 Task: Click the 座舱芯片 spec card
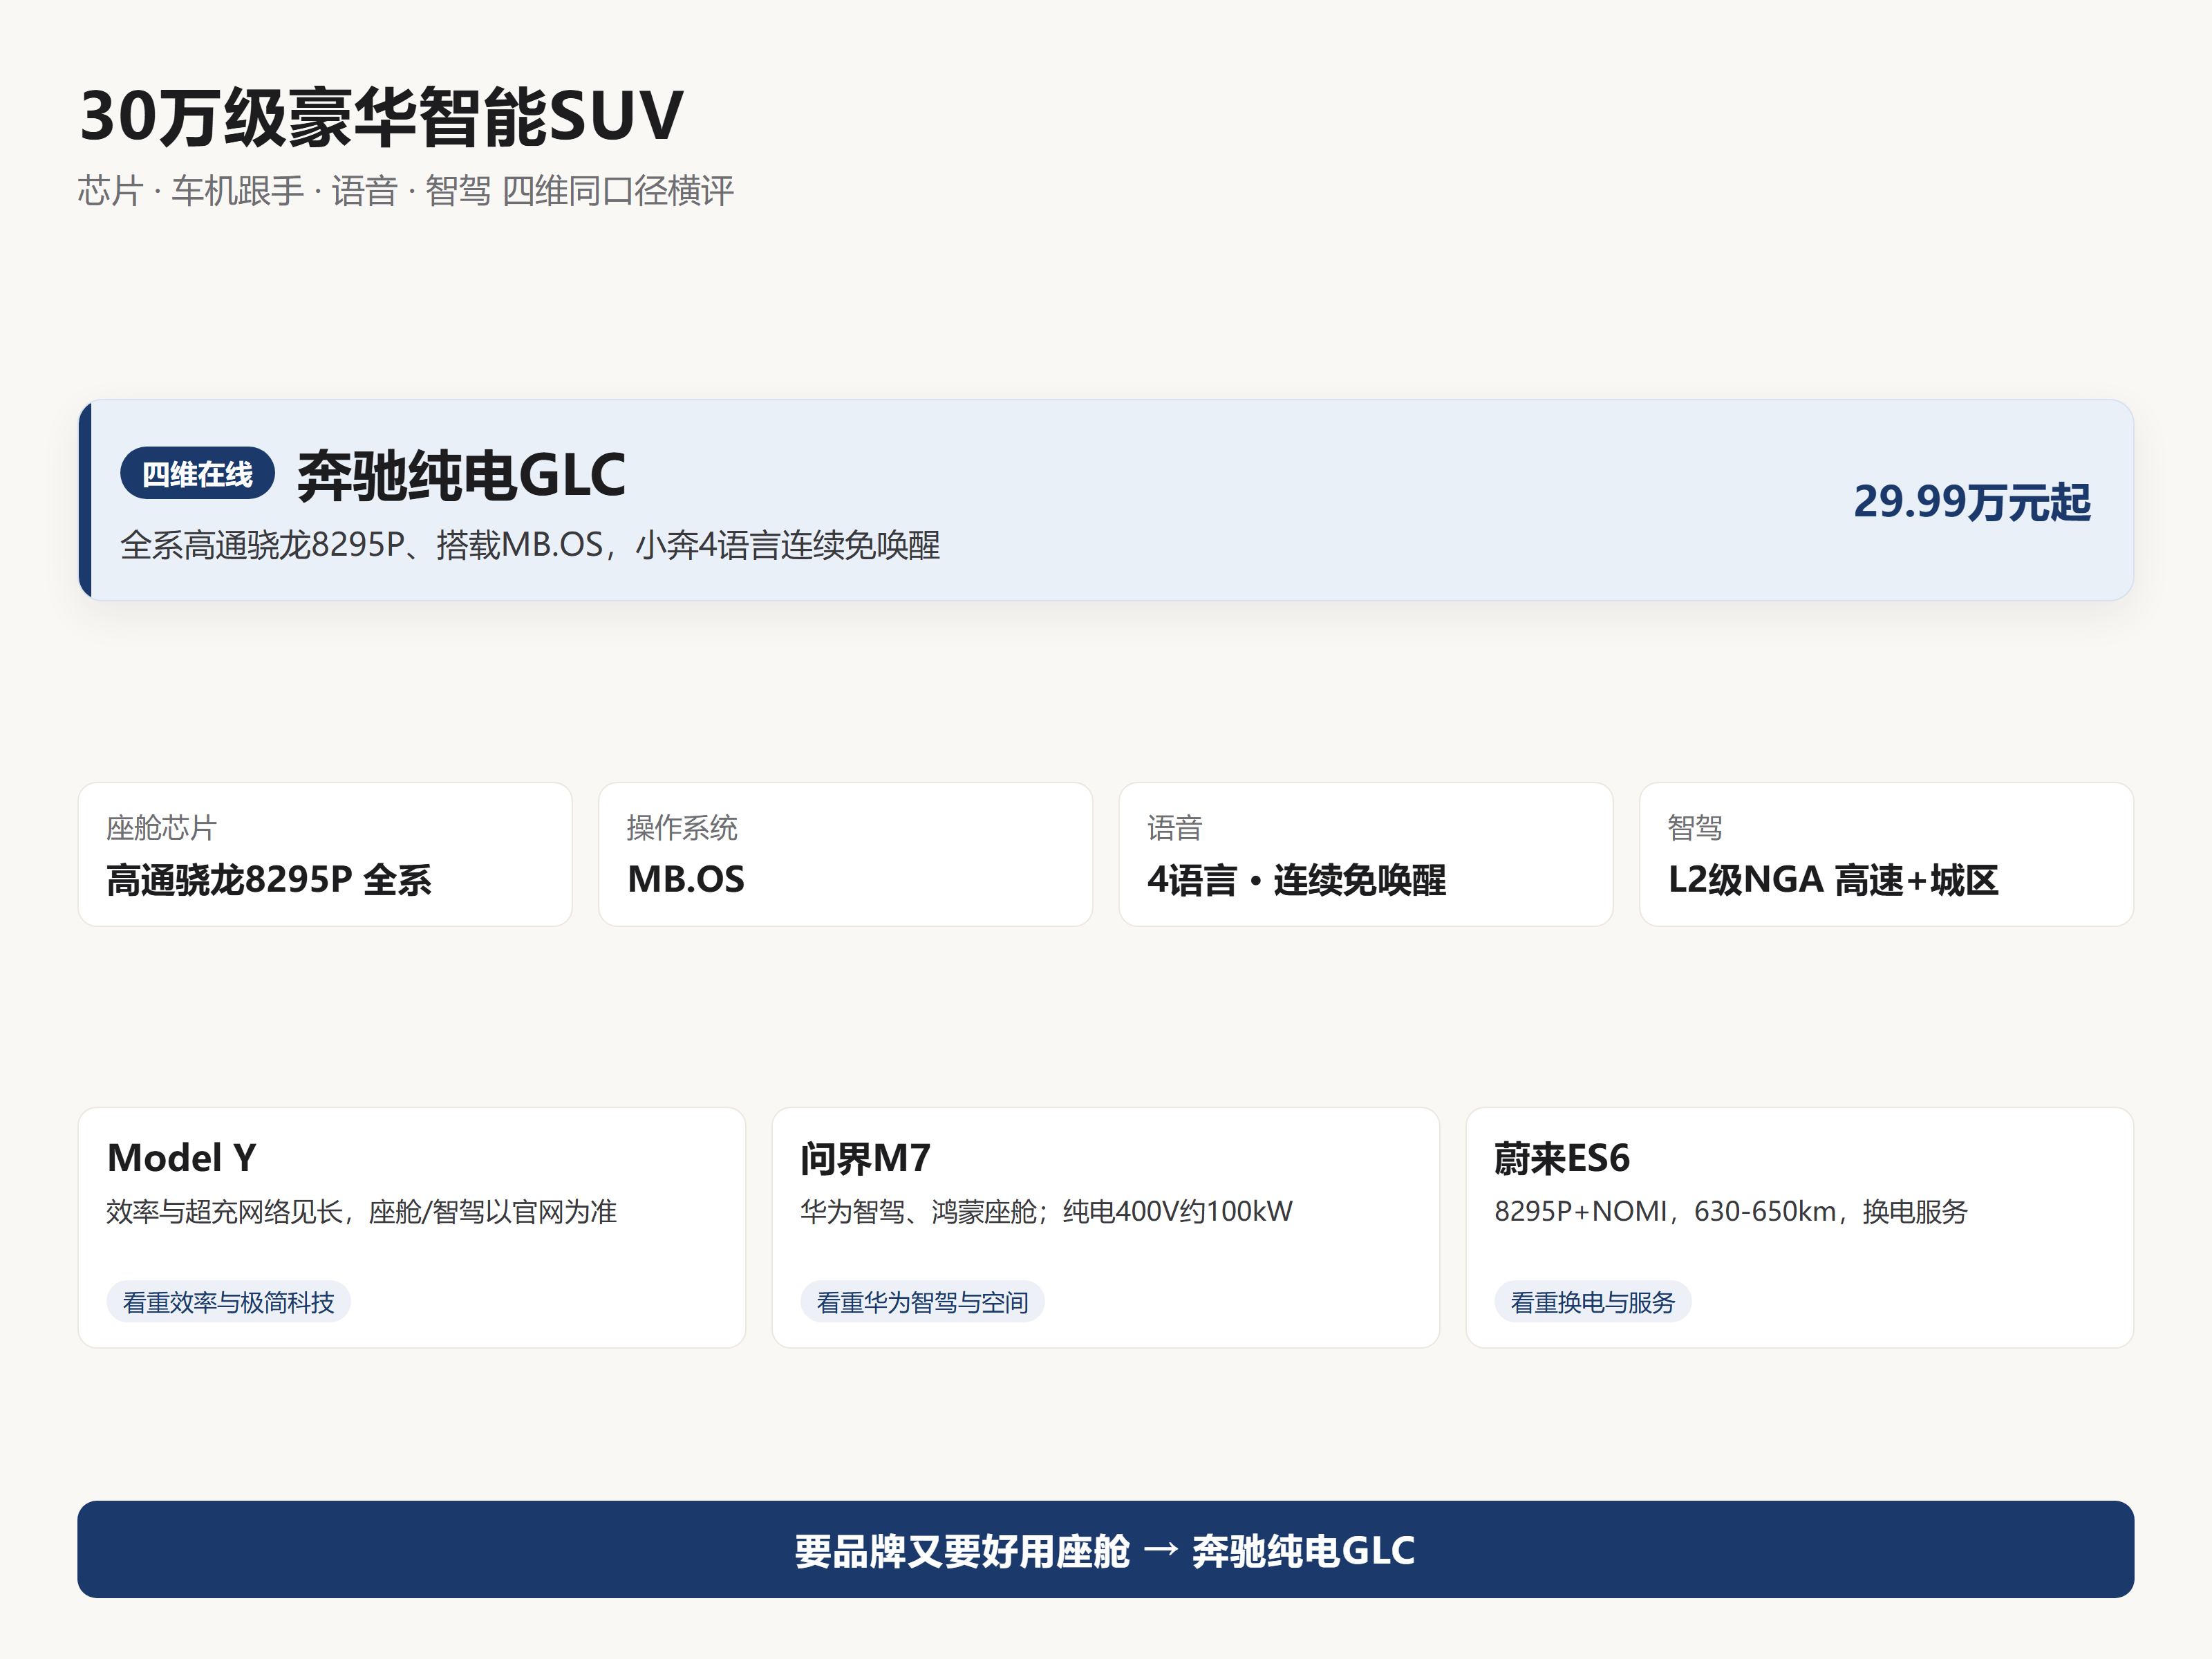click(325, 854)
